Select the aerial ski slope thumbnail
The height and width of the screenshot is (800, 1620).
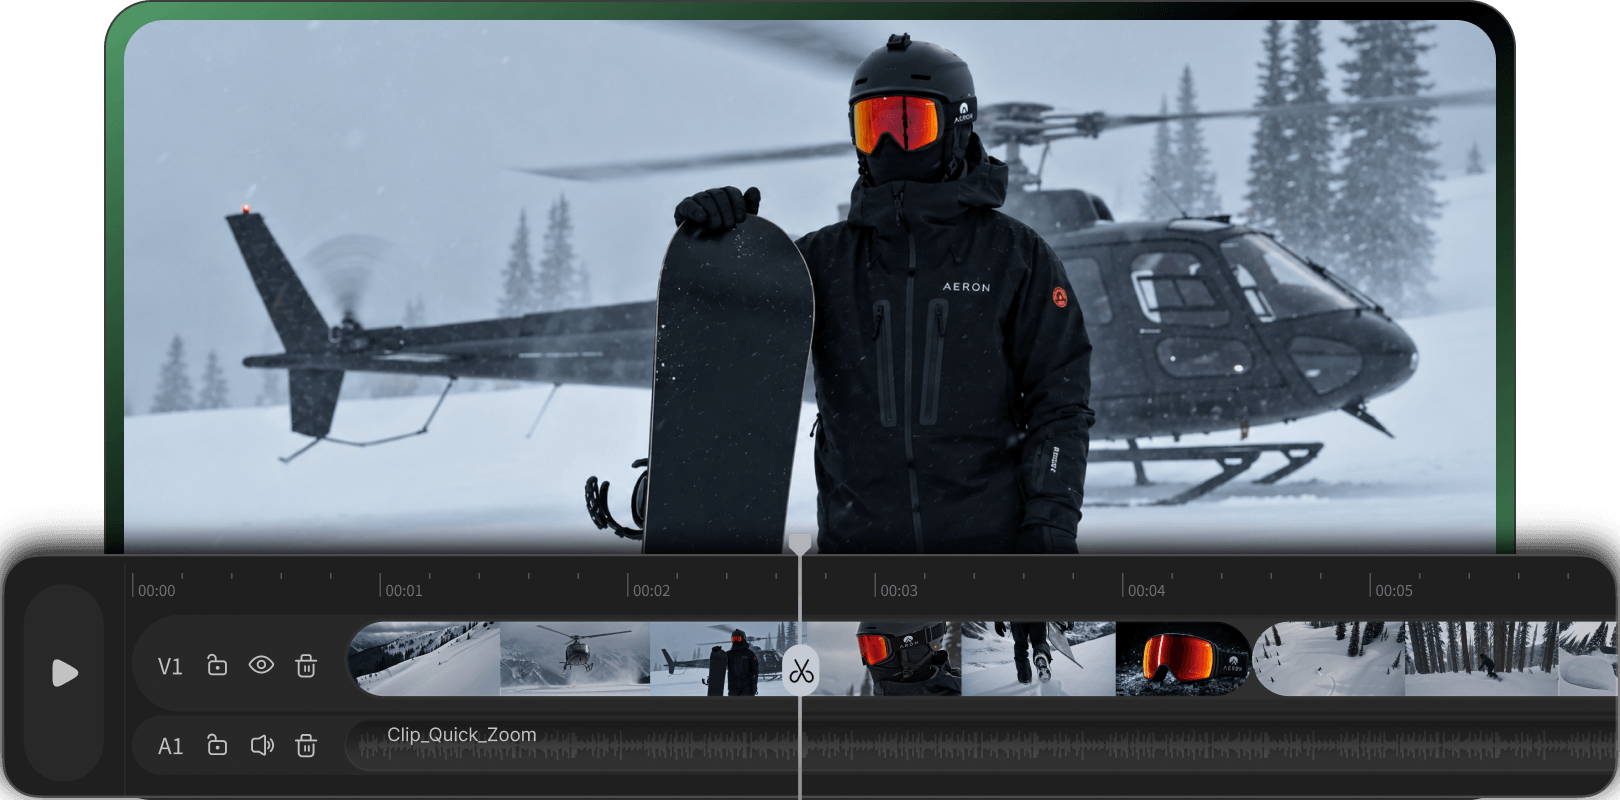pyautogui.click(x=1329, y=659)
